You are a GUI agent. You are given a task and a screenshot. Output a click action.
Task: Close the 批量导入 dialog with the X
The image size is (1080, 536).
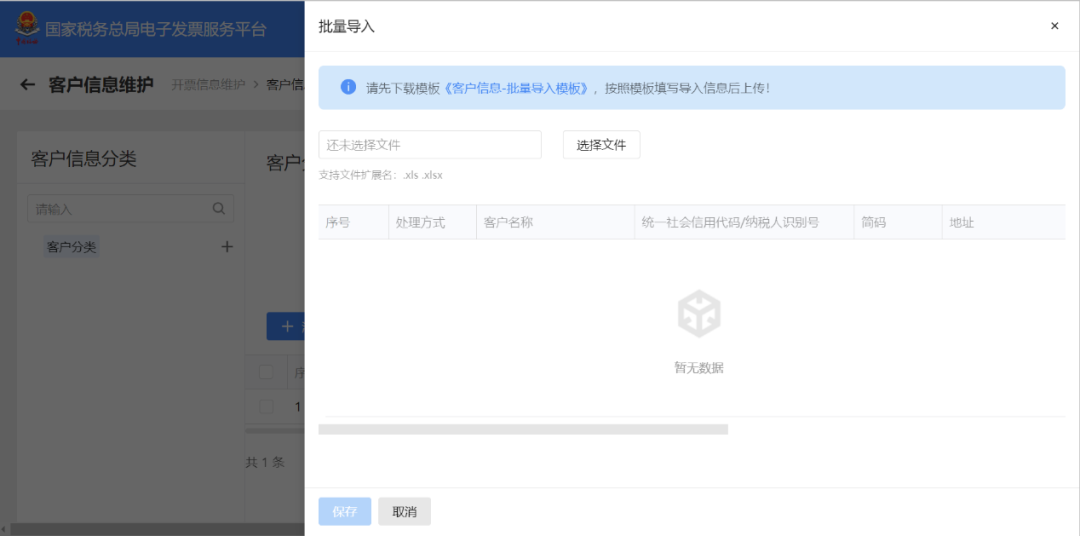click(1054, 26)
